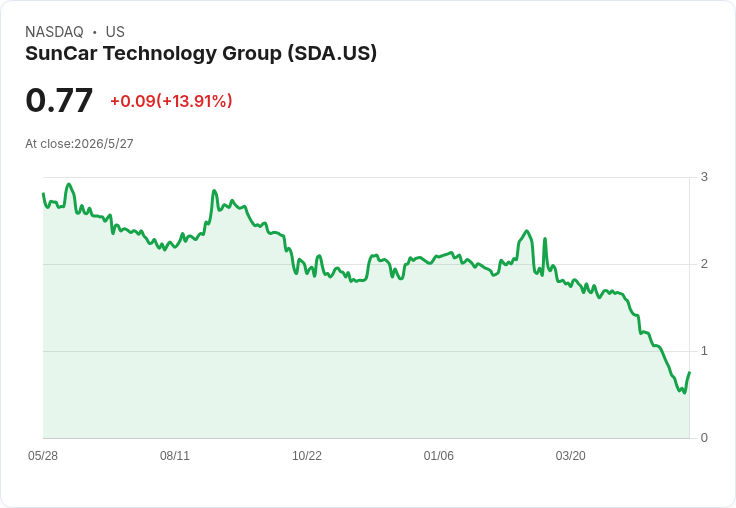Click the 05/28 date label on x-axis
The image size is (736, 508).
pos(43,456)
